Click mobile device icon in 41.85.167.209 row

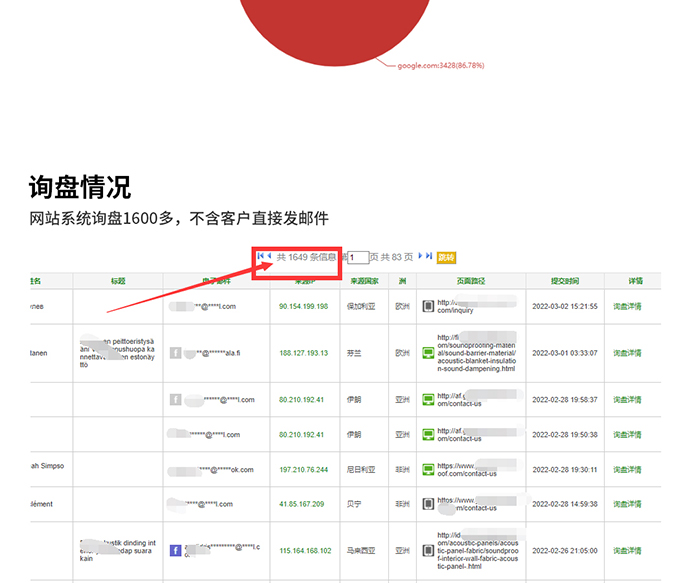pyautogui.click(x=428, y=504)
